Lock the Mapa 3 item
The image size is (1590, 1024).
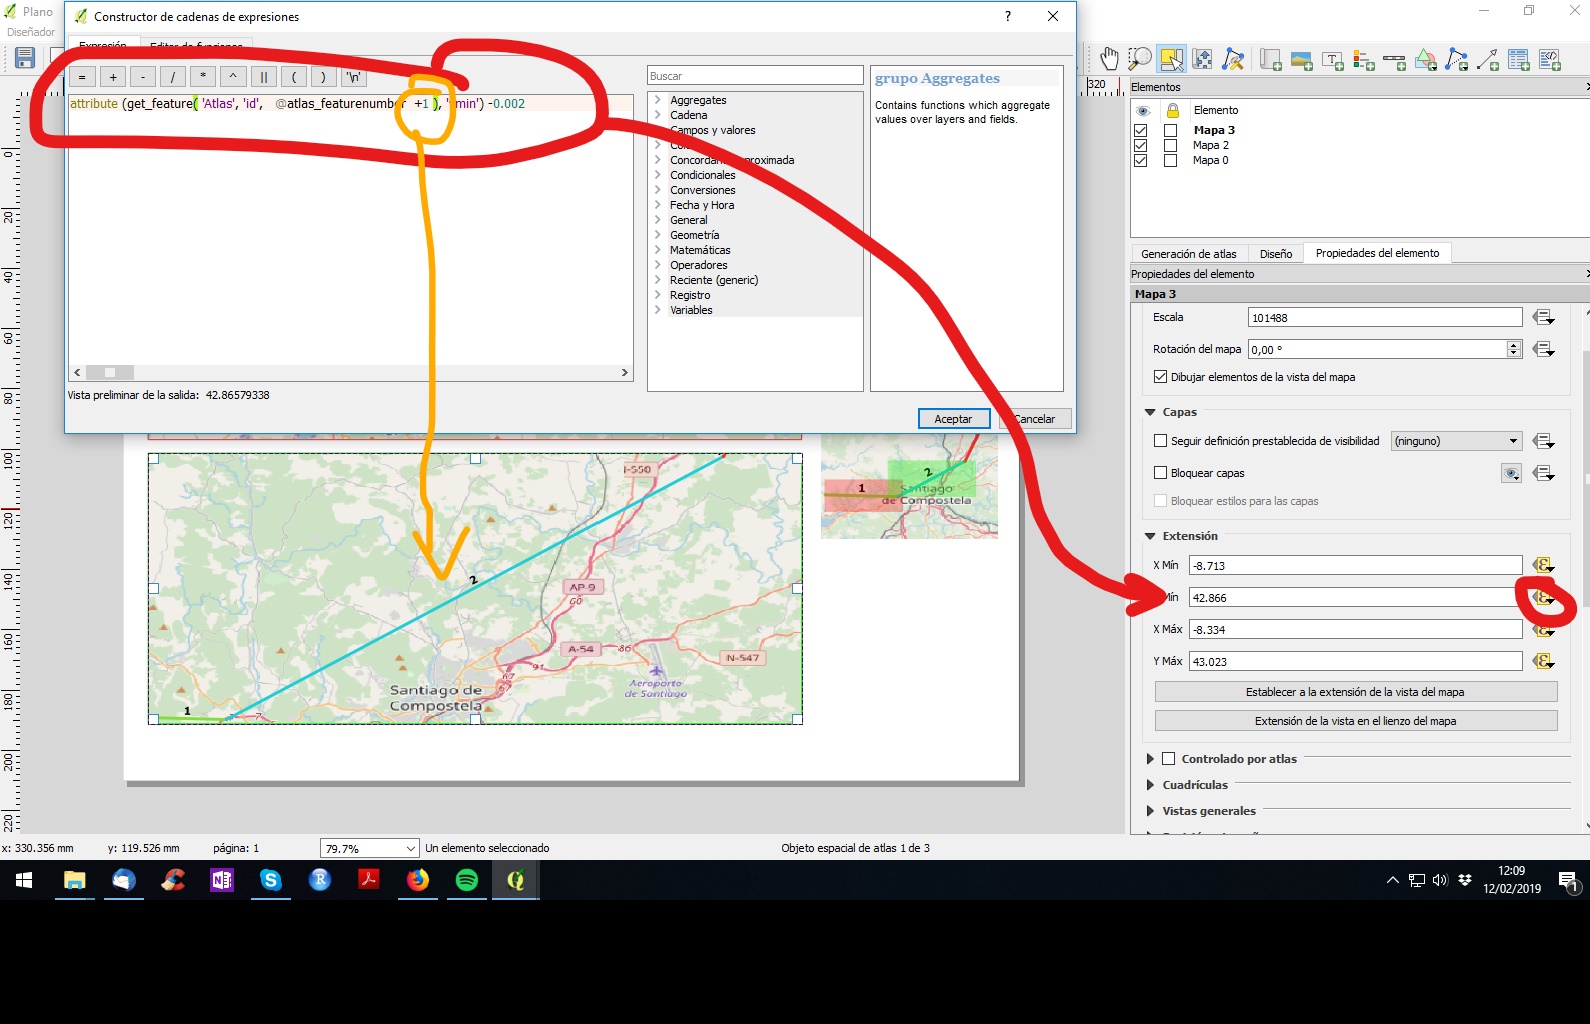point(1170,130)
